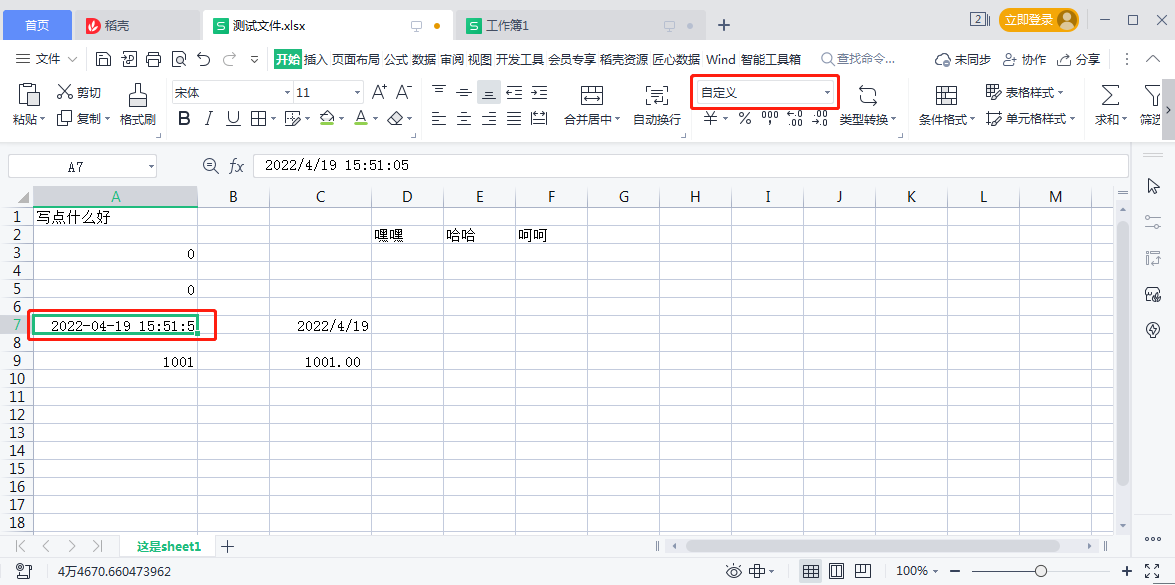Toggle Bold formatting
1175x585 pixels.
coord(184,118)
